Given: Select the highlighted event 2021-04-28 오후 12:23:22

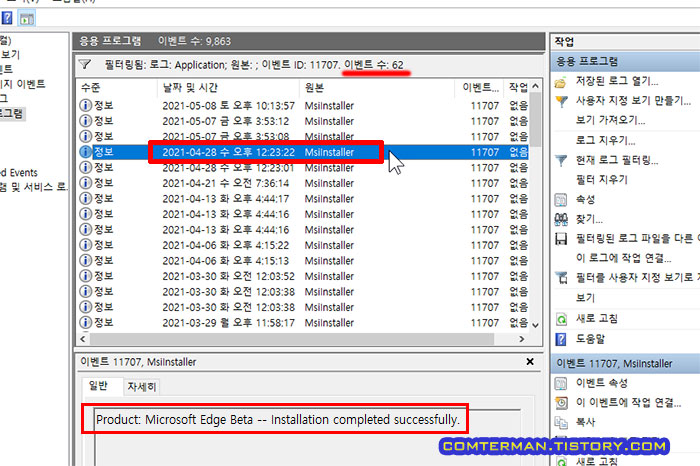Looking at the screenshot, I should (x=304, y=152).
